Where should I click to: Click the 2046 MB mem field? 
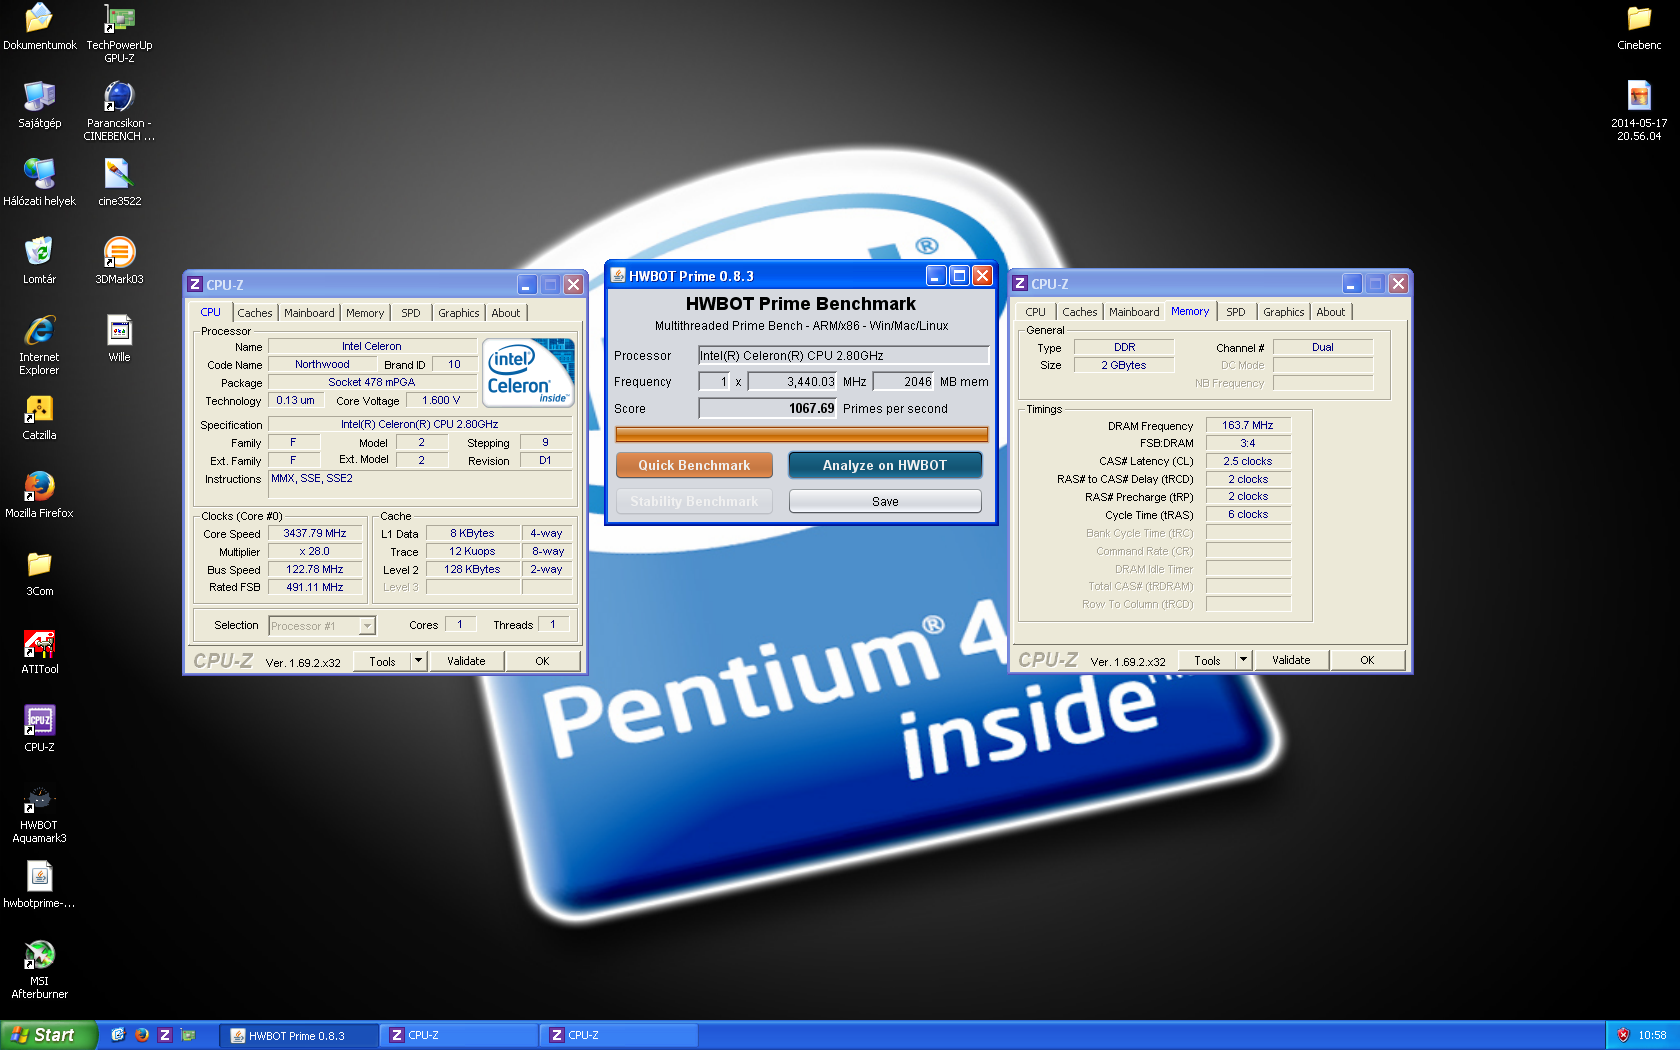coord(904,381)
